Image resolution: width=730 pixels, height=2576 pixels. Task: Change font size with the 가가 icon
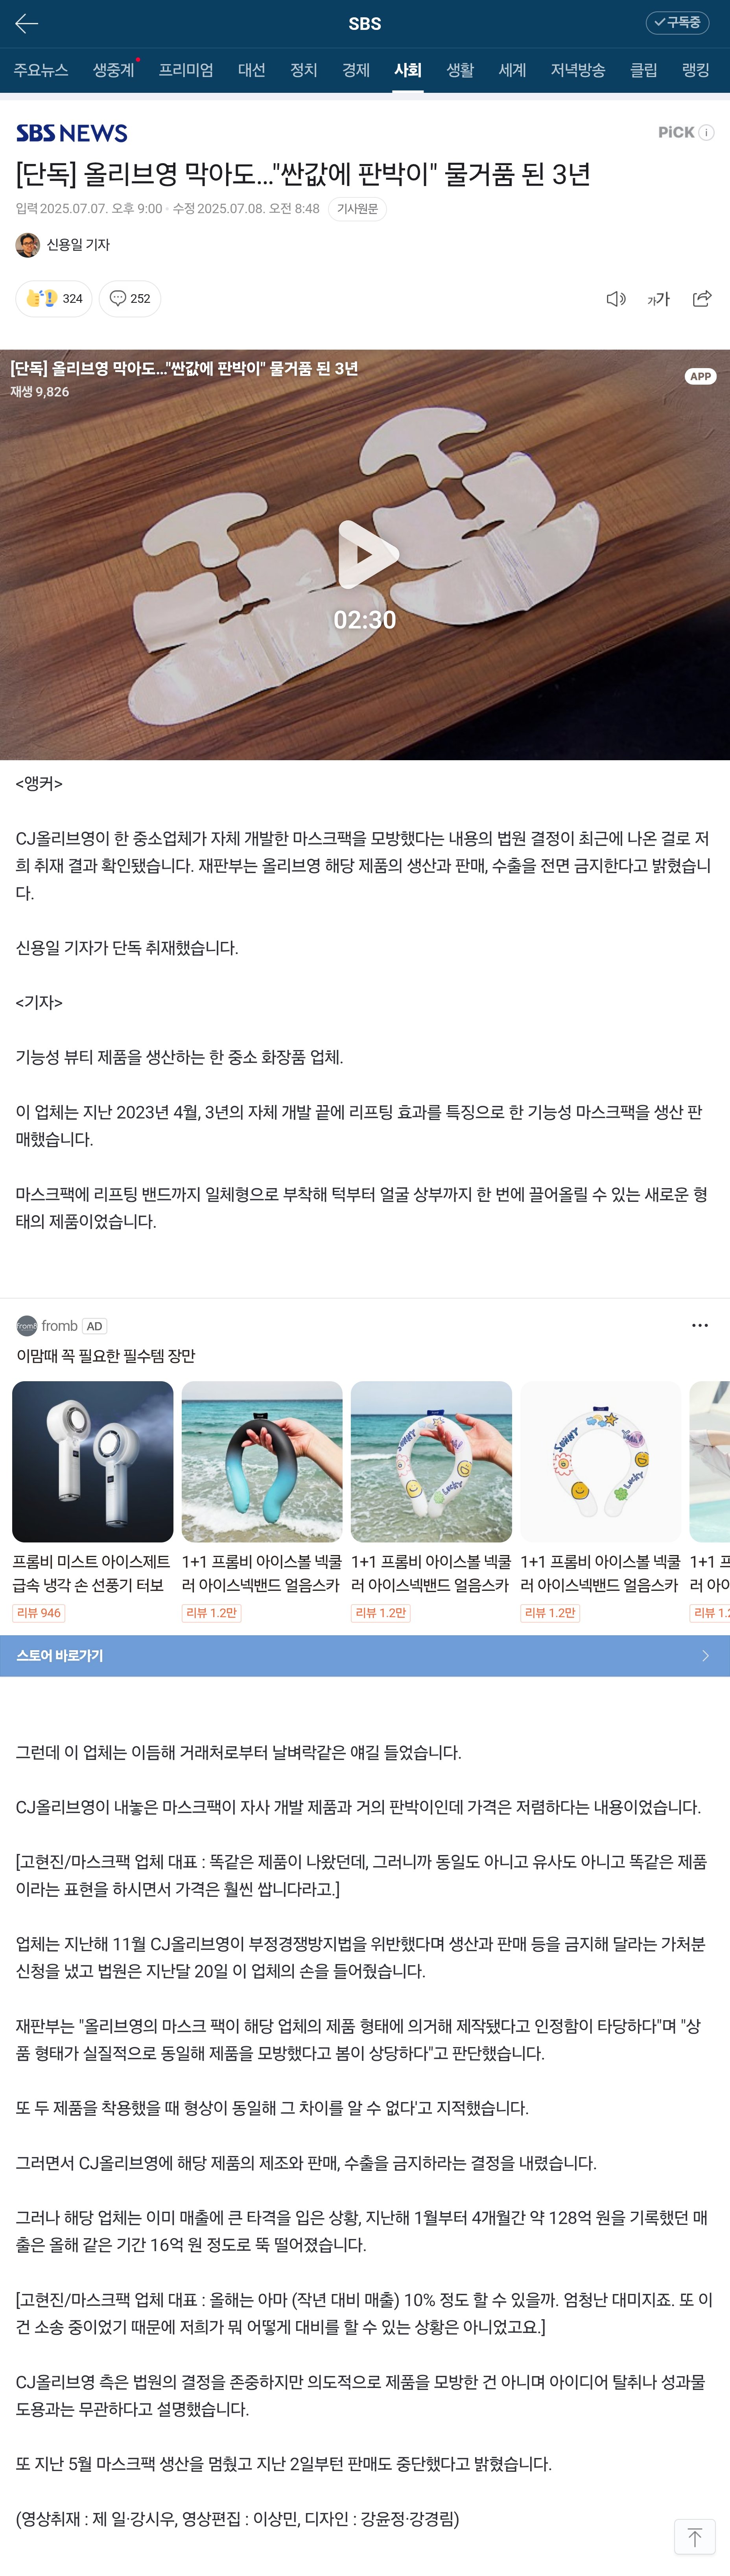point(658,299)
